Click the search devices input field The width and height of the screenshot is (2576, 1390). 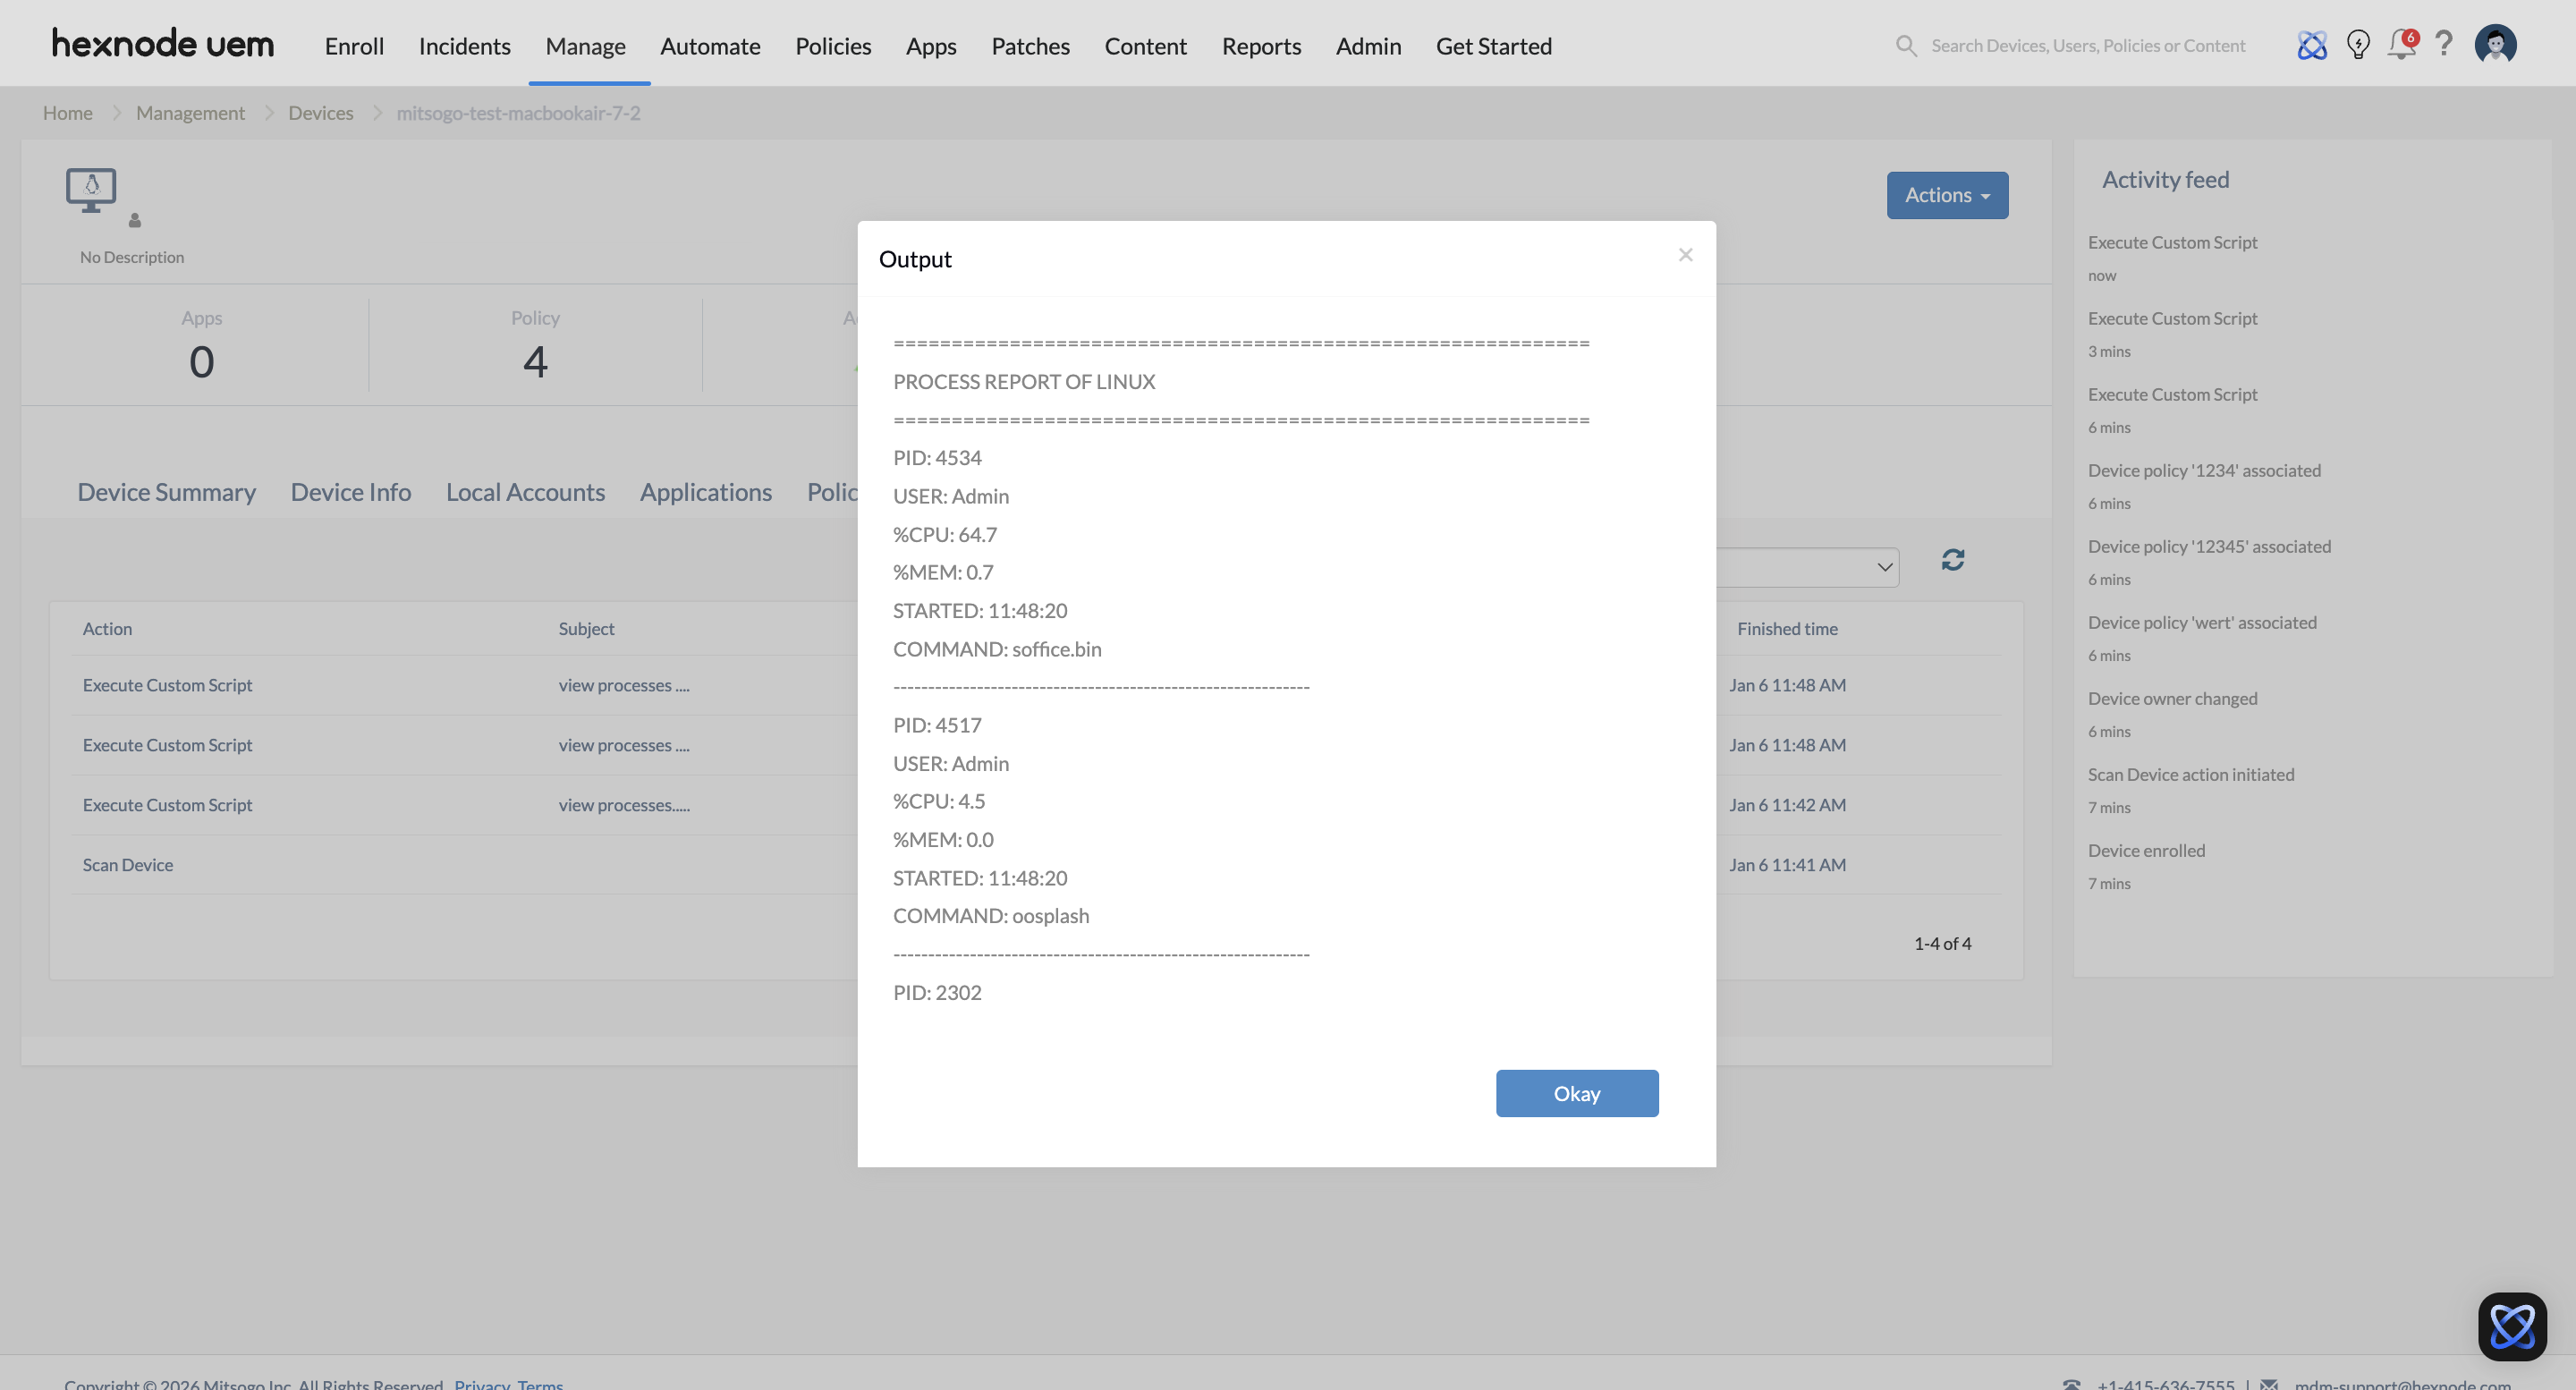pos(2087,46)
